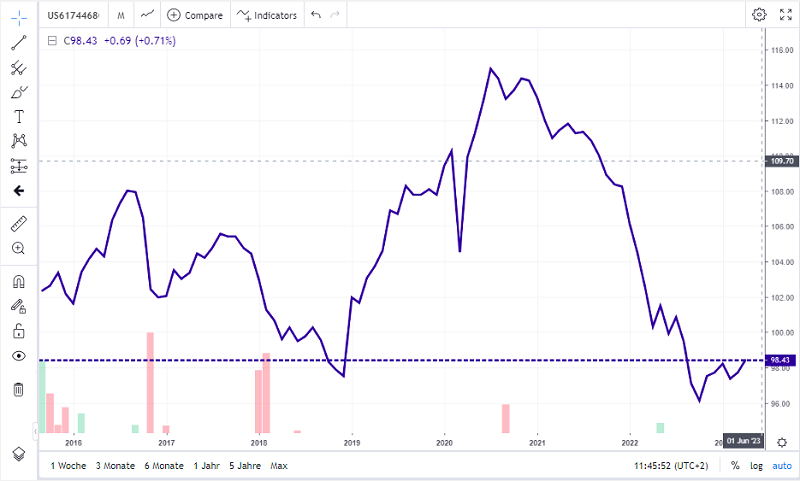This screenshot has width=800, height=481.
Task: Click the zoom in magnifier tool
Action: (18, 247)
